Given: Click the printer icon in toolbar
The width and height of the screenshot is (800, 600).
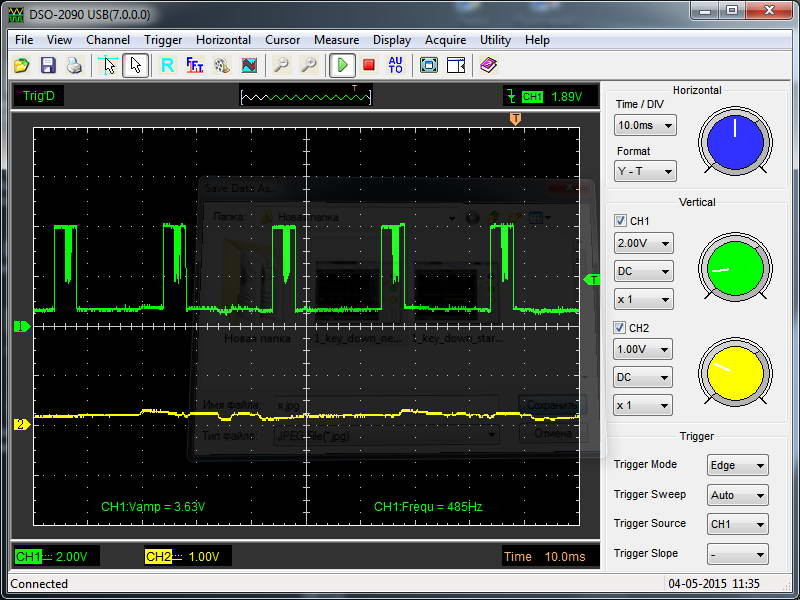Looking at the screenshot, I should click(74, 66).
